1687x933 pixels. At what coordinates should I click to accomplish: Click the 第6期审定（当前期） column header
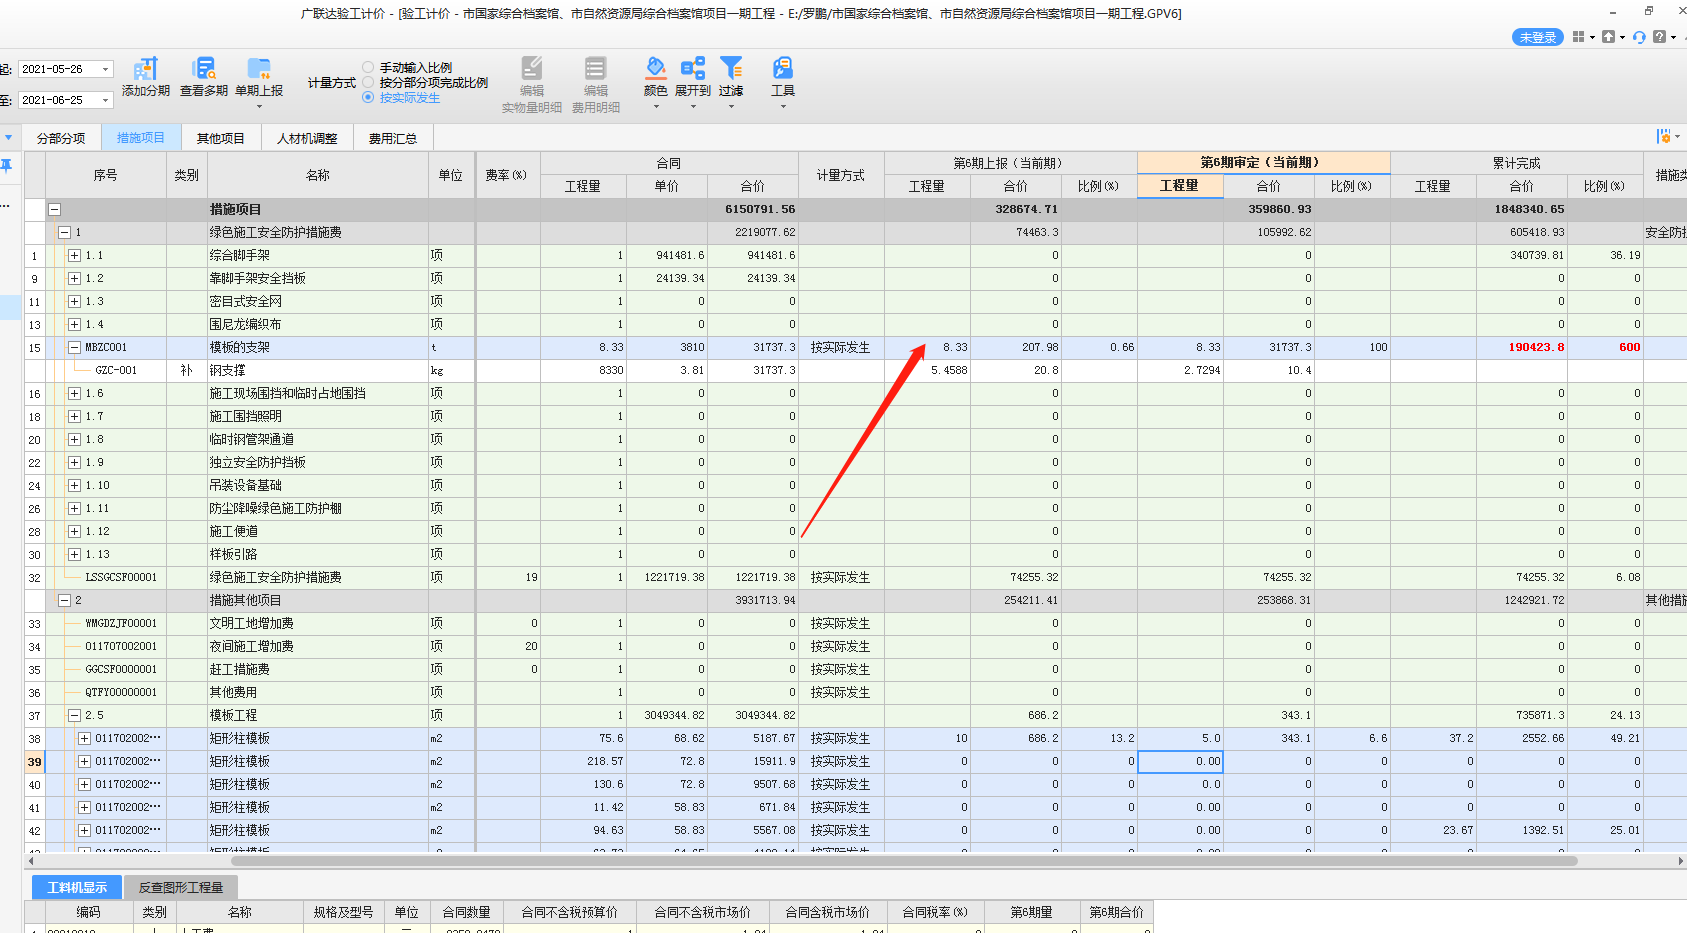(x=1263, y=162)
